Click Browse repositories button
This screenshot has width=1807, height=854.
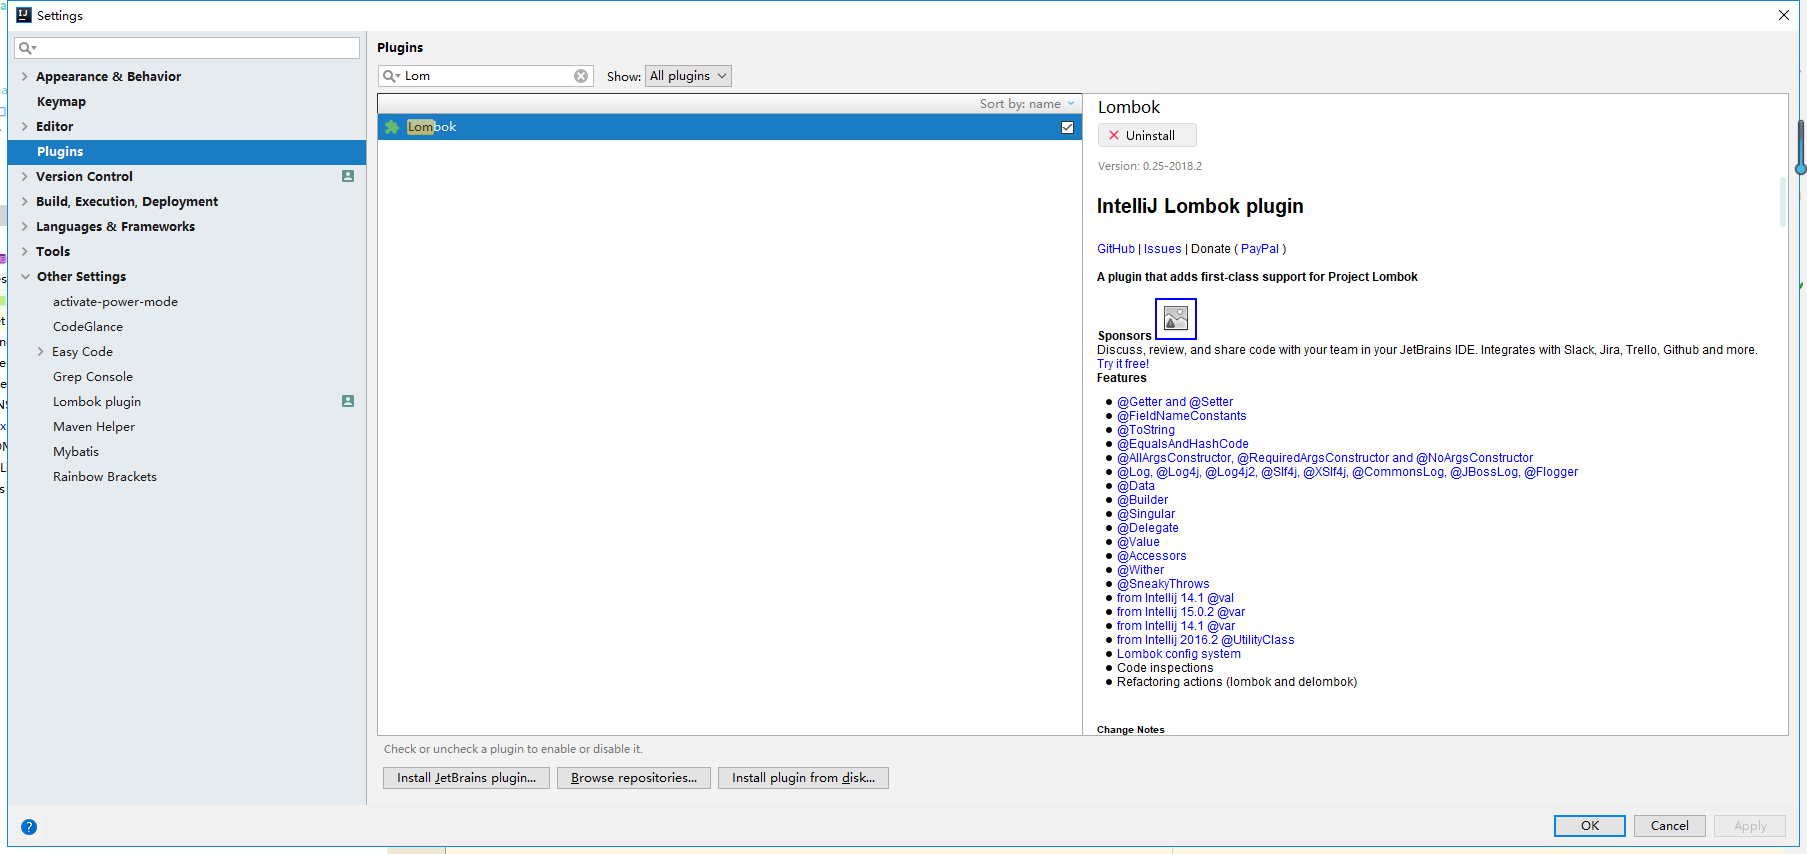pos(634,778)
